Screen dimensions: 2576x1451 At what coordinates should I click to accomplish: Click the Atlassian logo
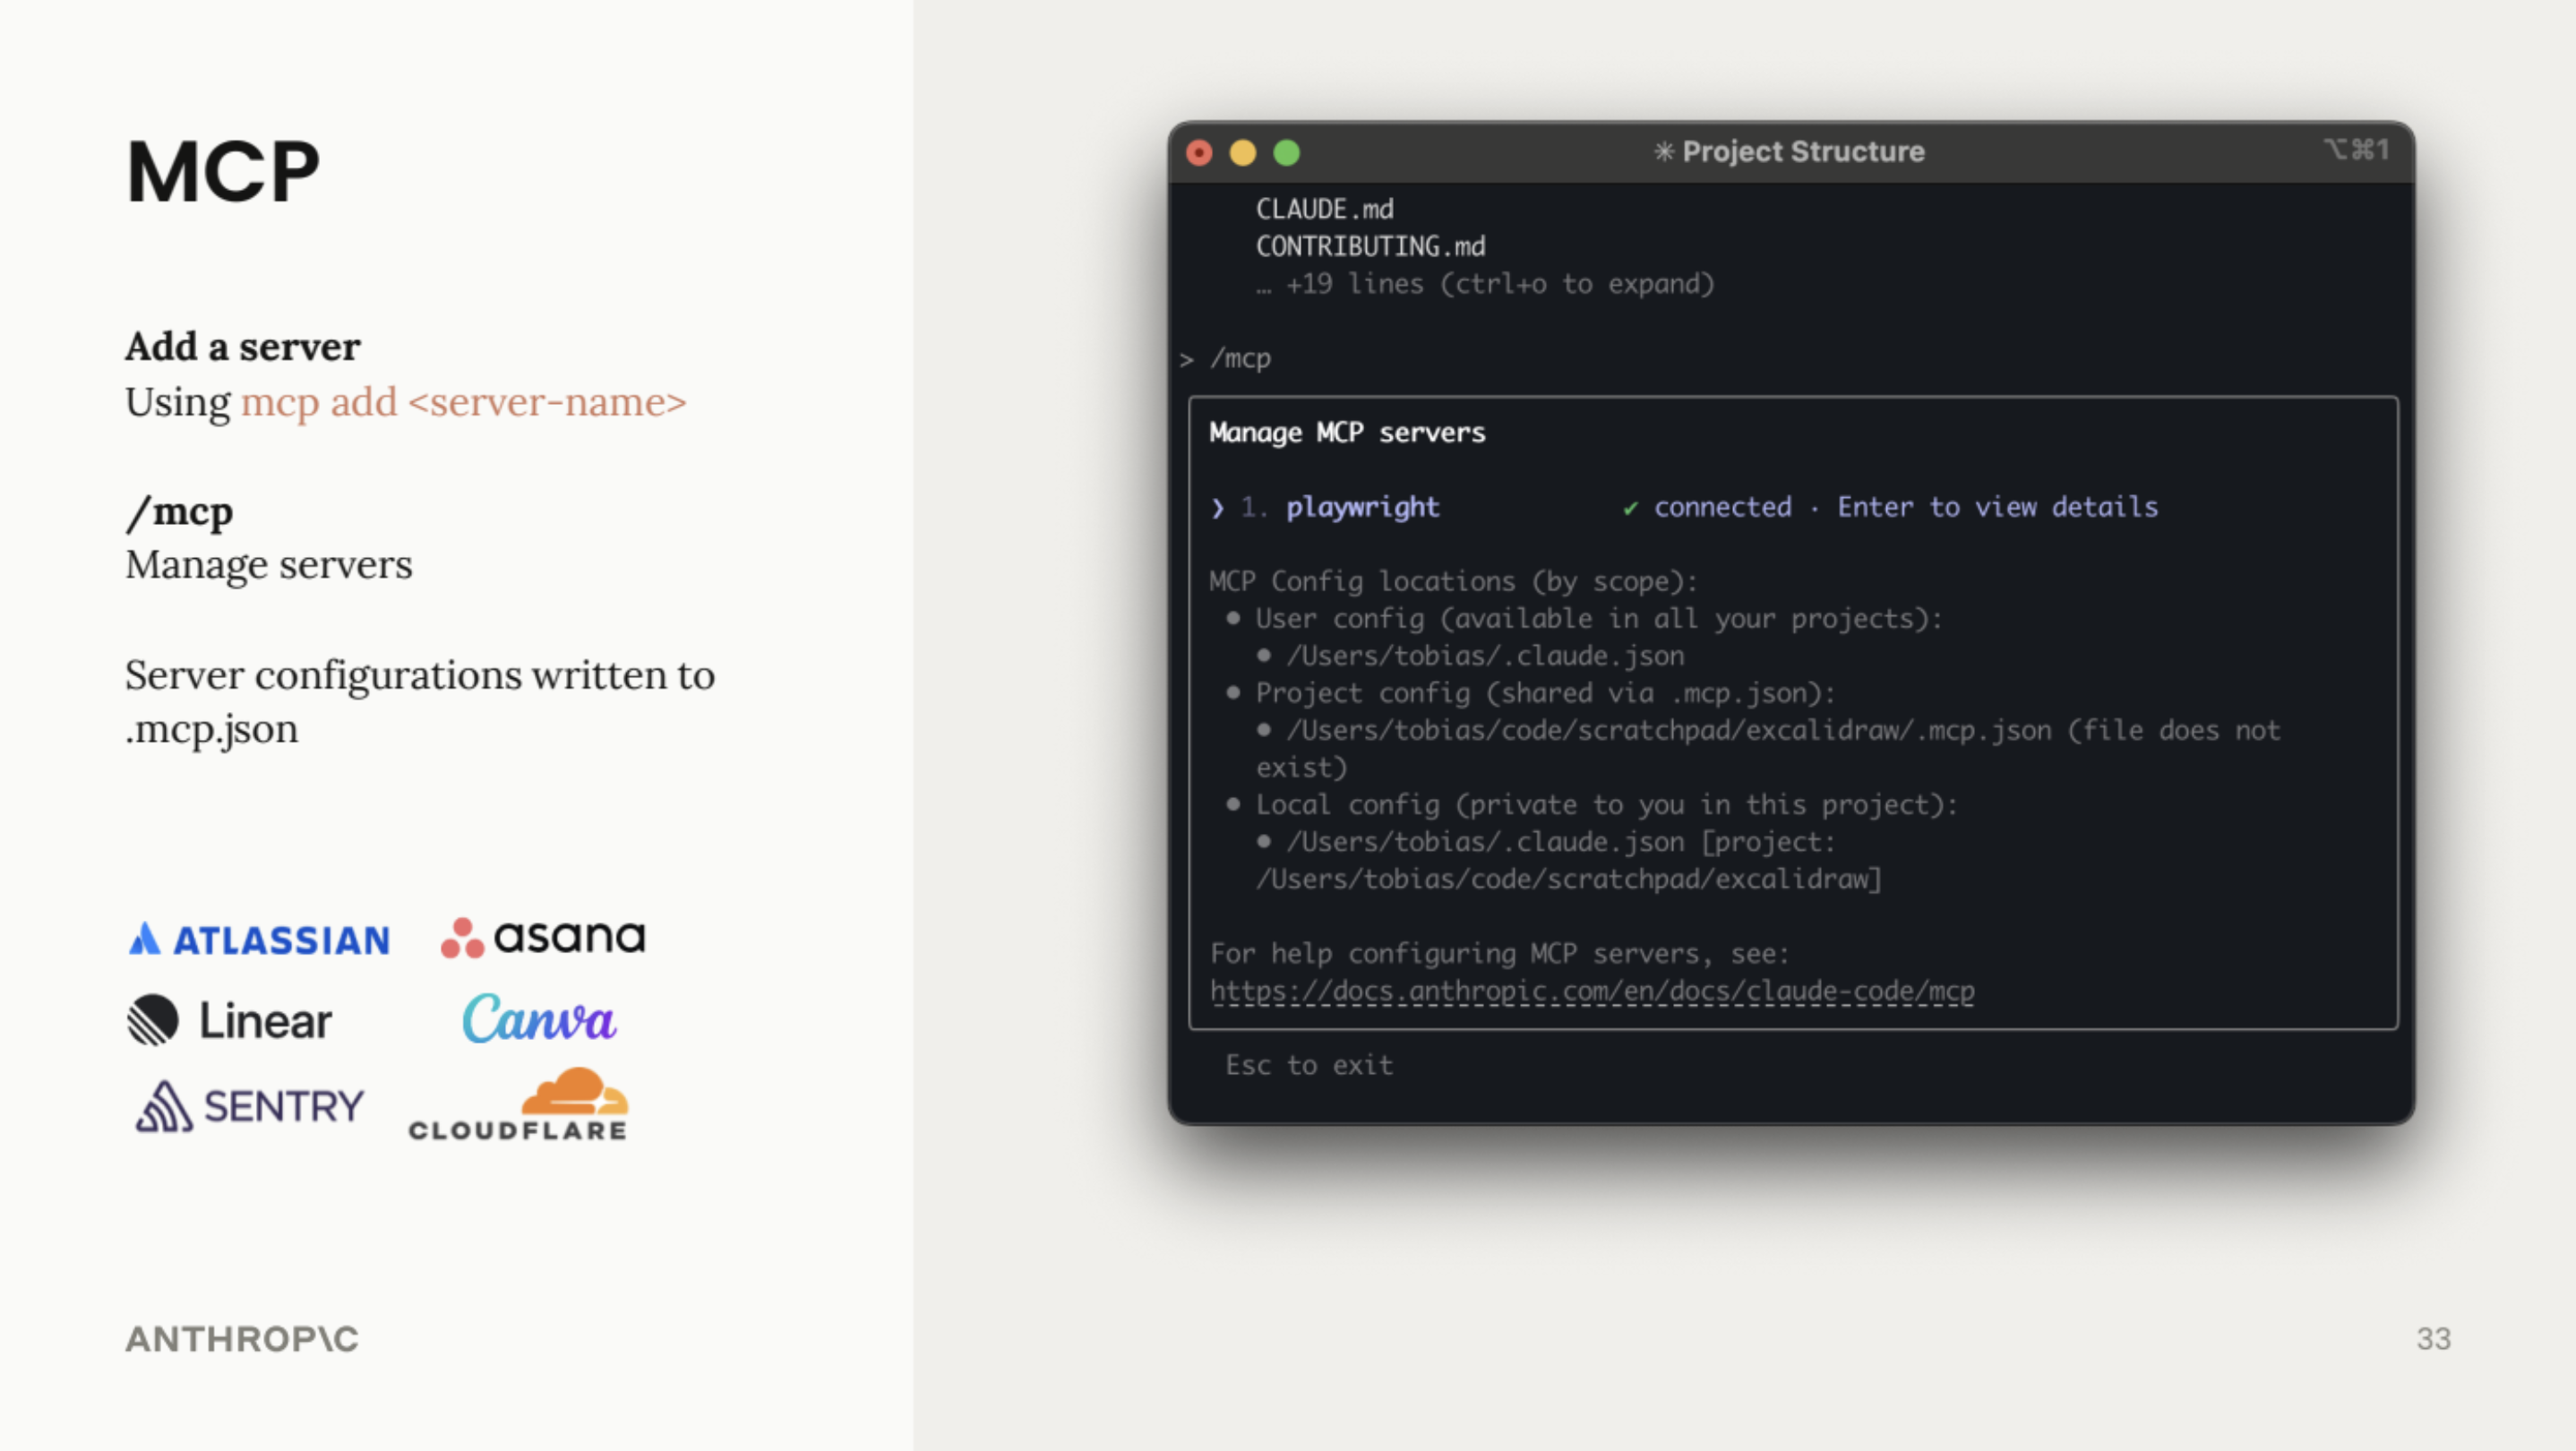(259, 939)
